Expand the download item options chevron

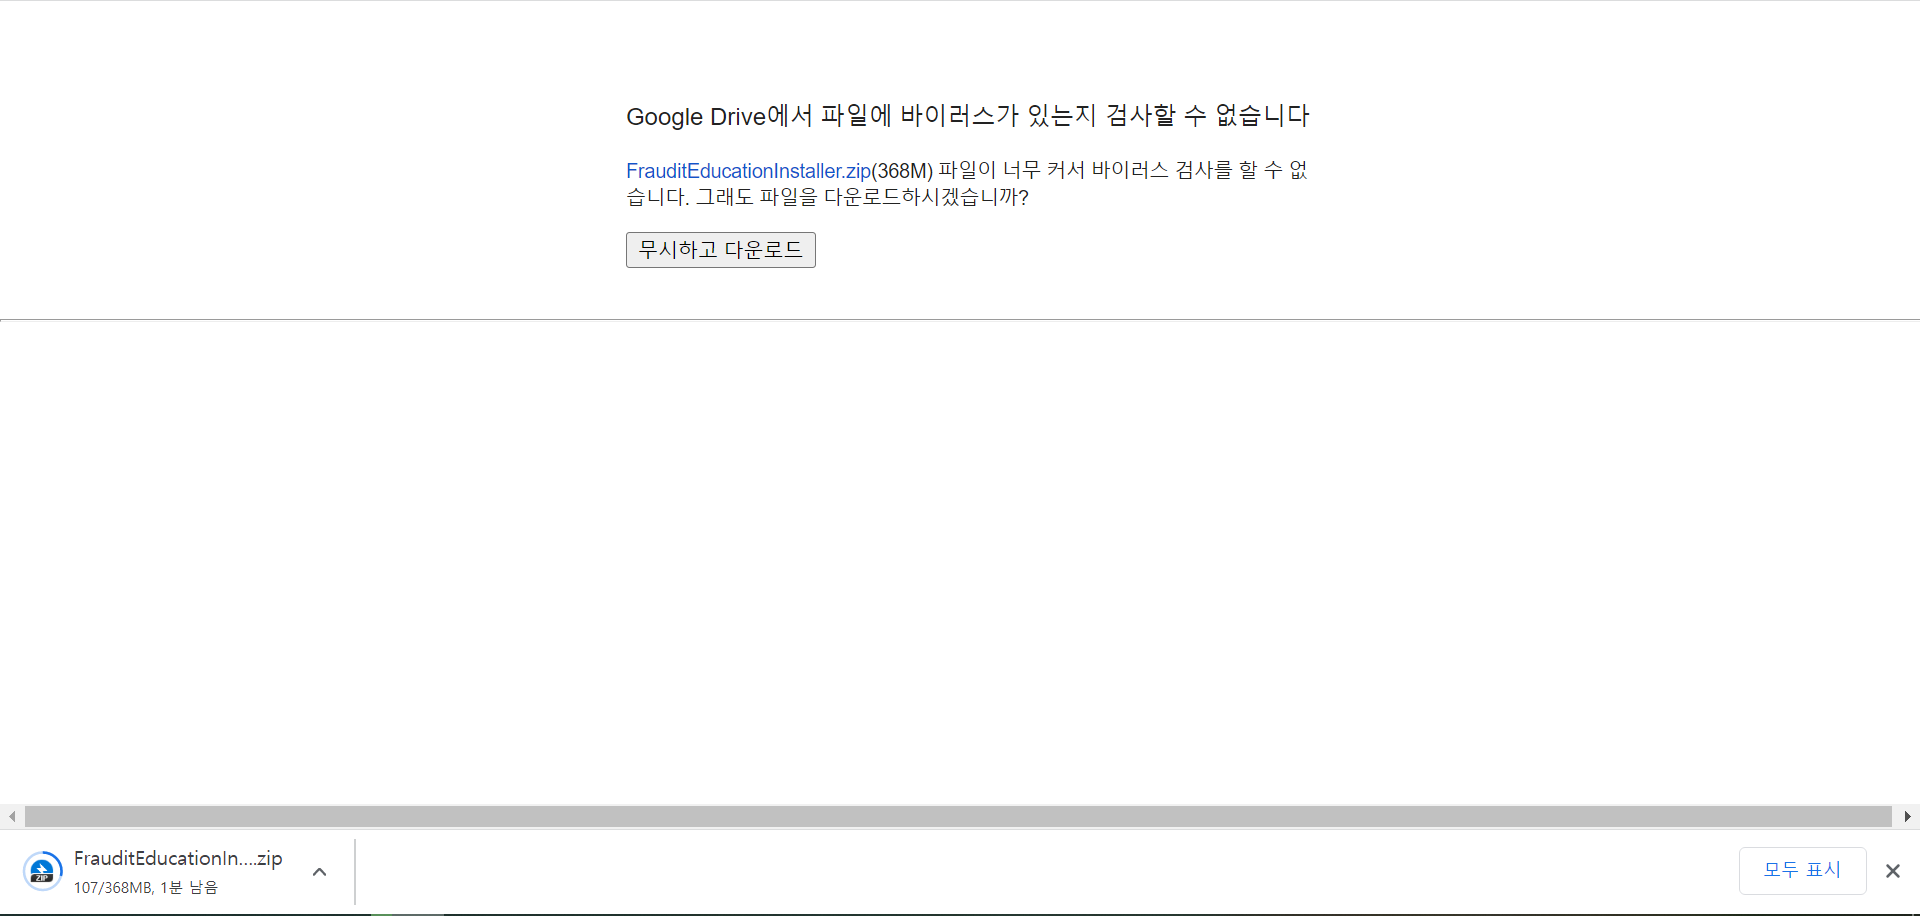click(x=319, y=872)
